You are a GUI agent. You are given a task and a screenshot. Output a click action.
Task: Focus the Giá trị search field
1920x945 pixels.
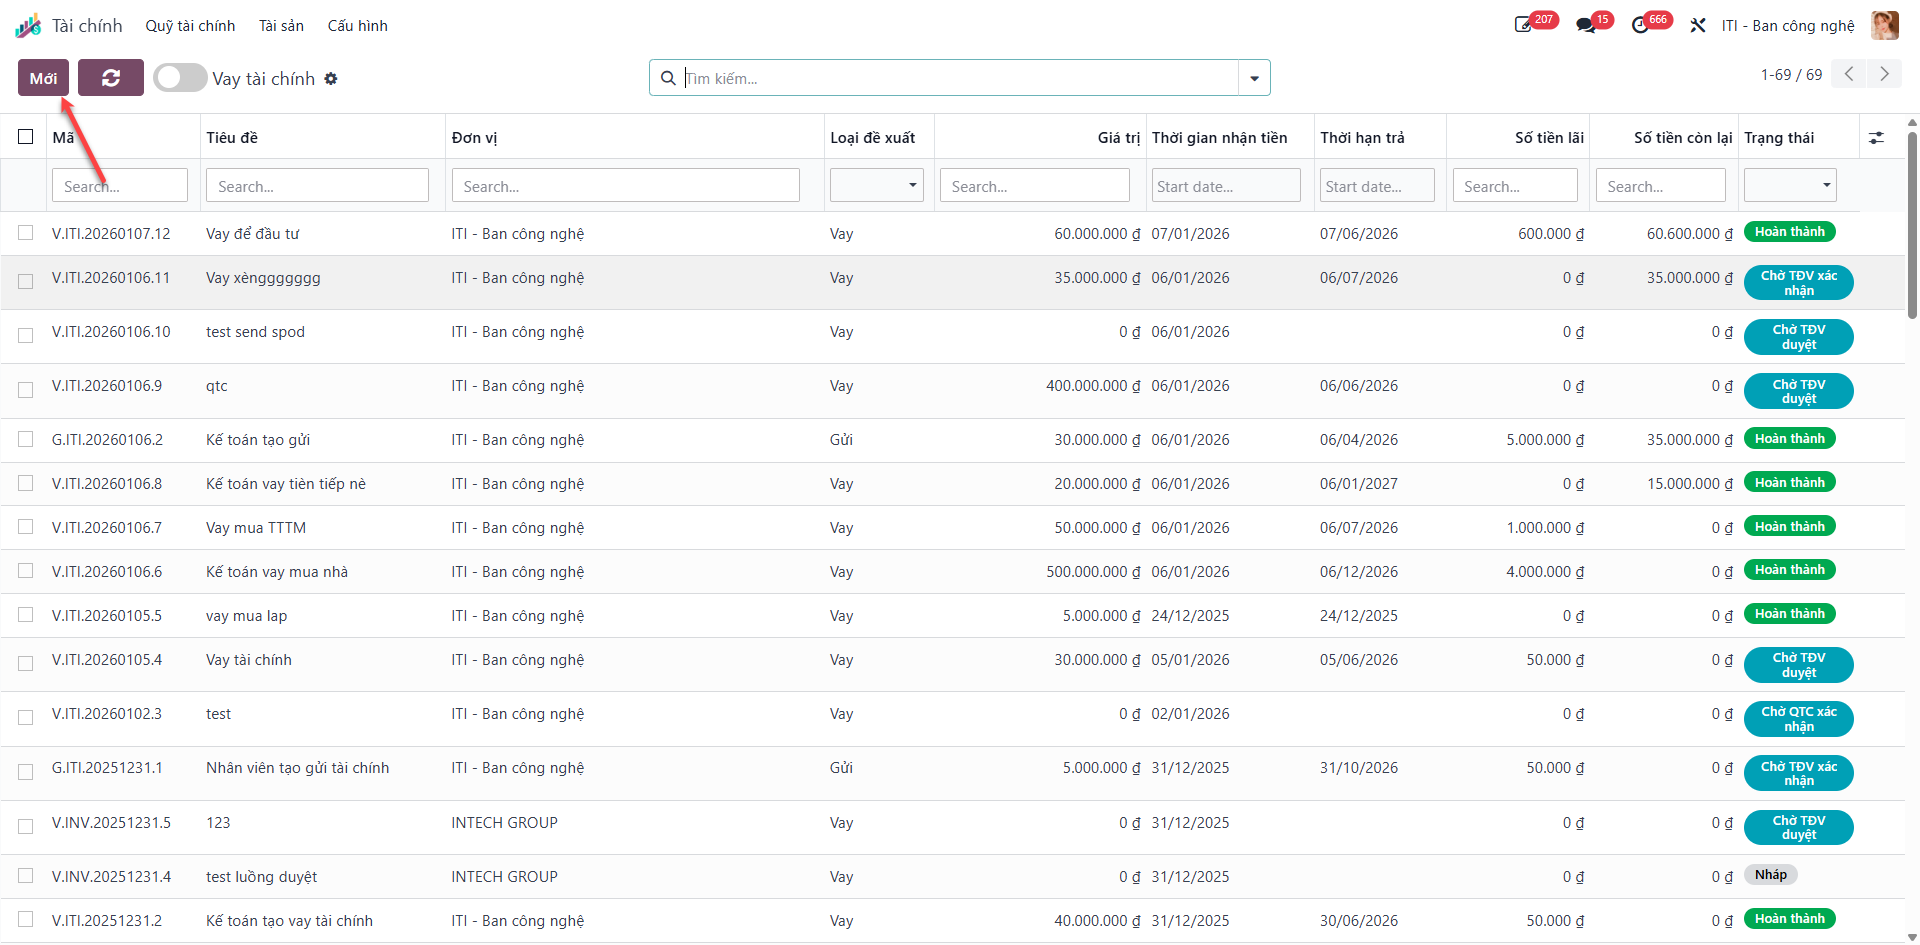pos(1035,185)
